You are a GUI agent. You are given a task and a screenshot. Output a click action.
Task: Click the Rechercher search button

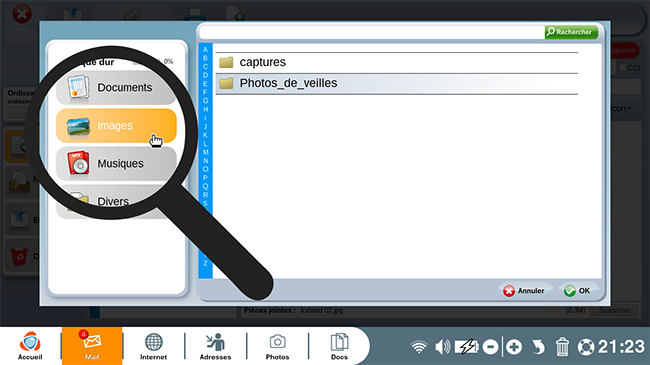(571, 32)
